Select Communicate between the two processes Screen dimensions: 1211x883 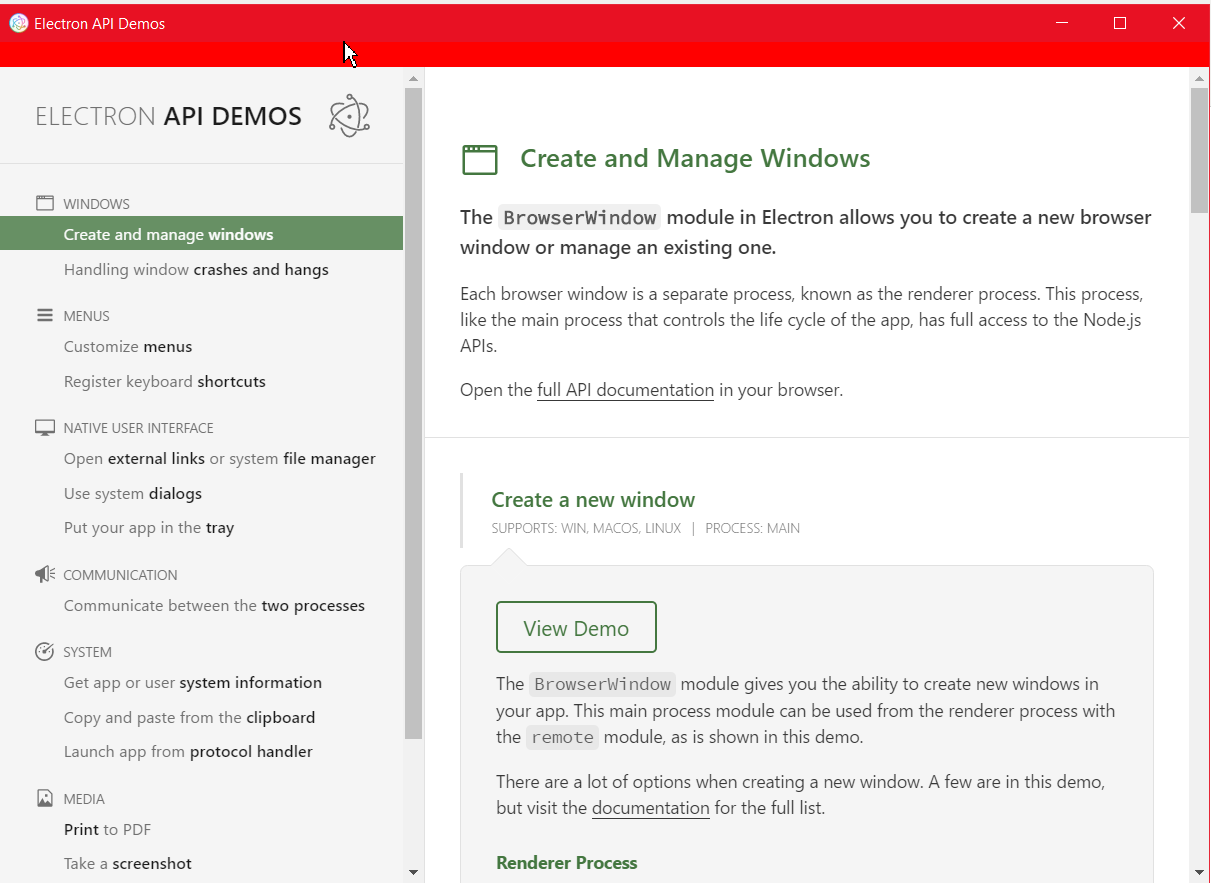pyautogui.click(x=214, y=605)
